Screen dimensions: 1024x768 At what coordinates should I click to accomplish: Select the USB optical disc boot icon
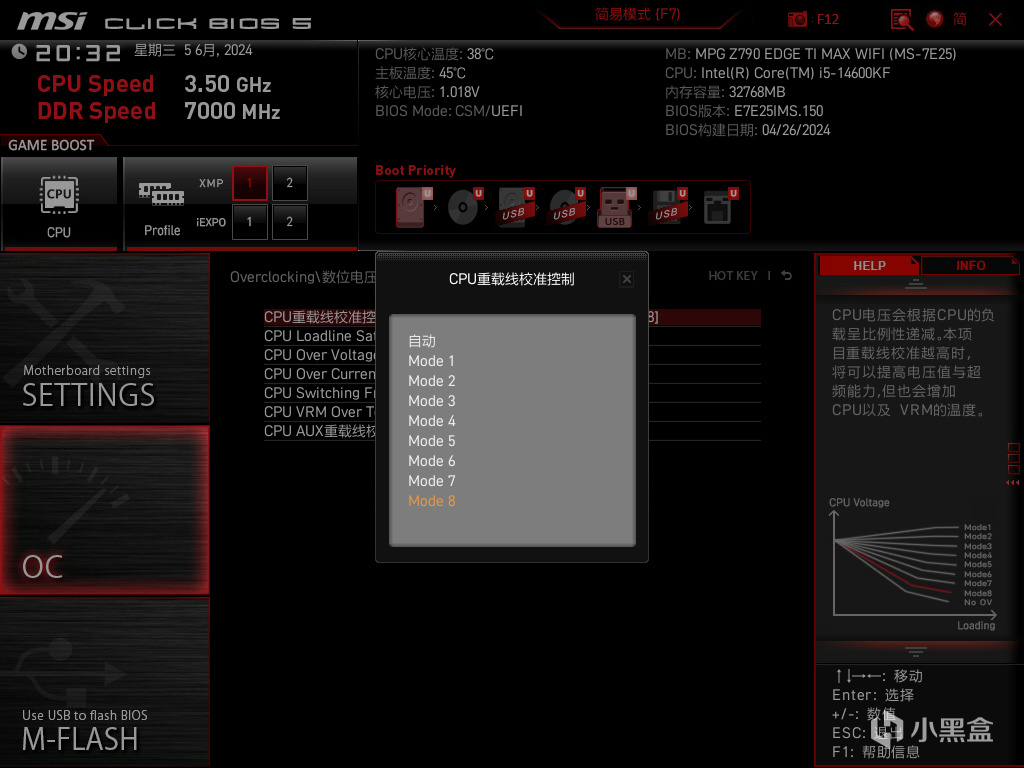(x=566, y=207)
